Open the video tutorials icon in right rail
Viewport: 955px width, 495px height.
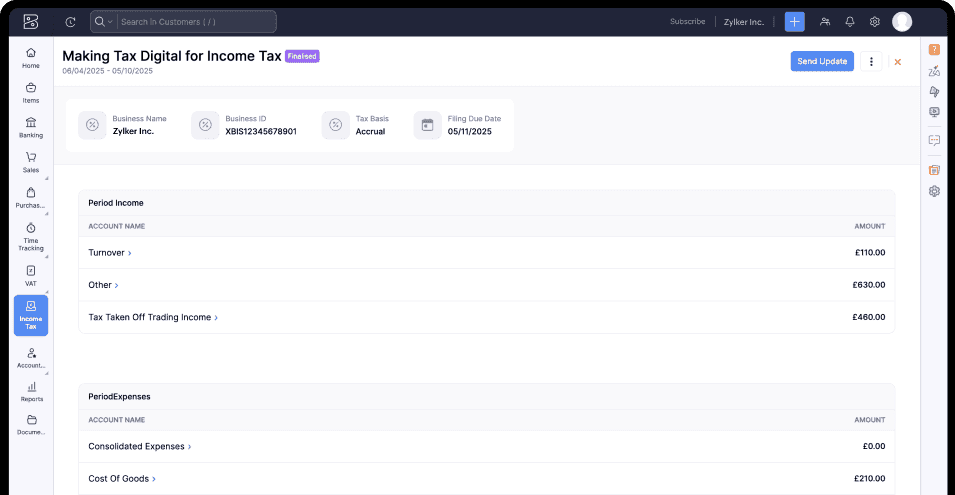934,112
